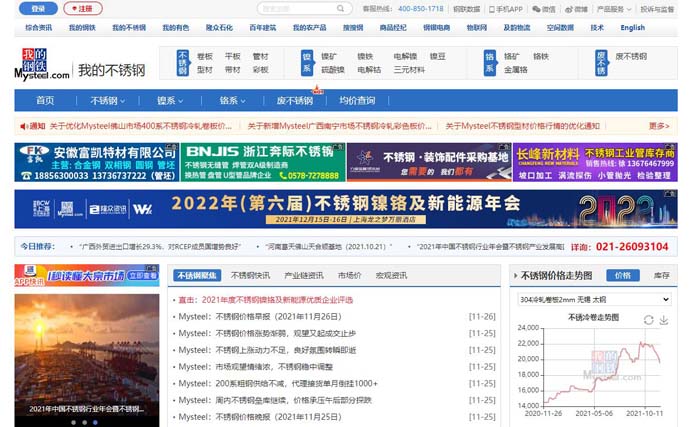
Task: Select the first carousel dot
Action: (73, 423)
